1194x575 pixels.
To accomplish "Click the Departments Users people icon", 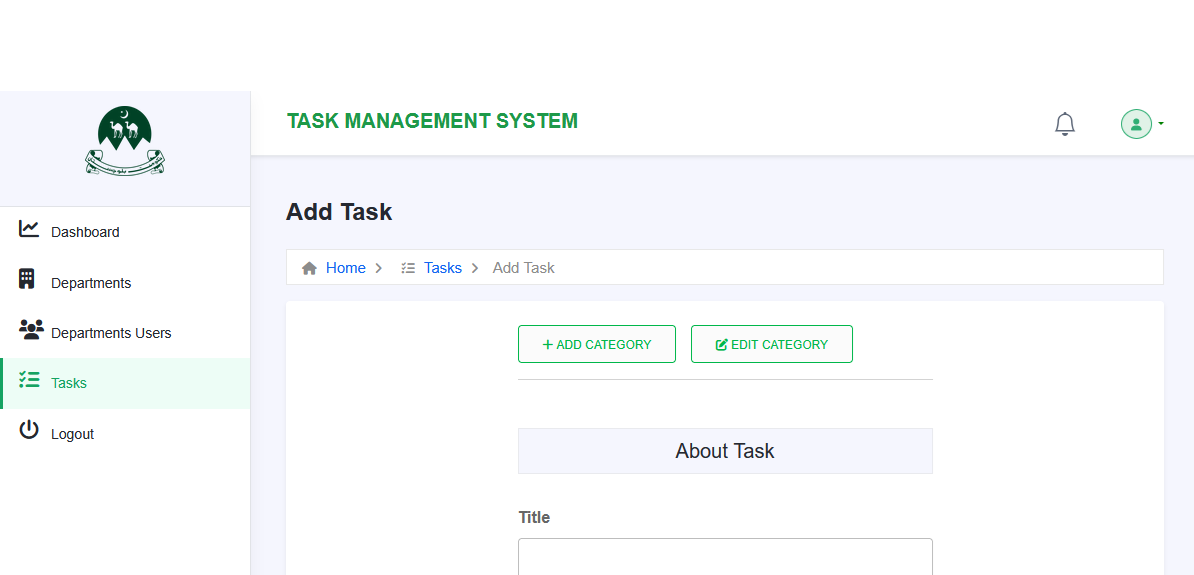I will [30, 329].
